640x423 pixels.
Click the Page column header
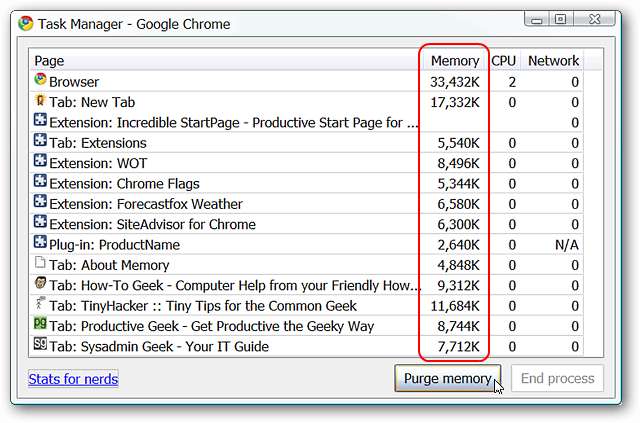[50, 61]
